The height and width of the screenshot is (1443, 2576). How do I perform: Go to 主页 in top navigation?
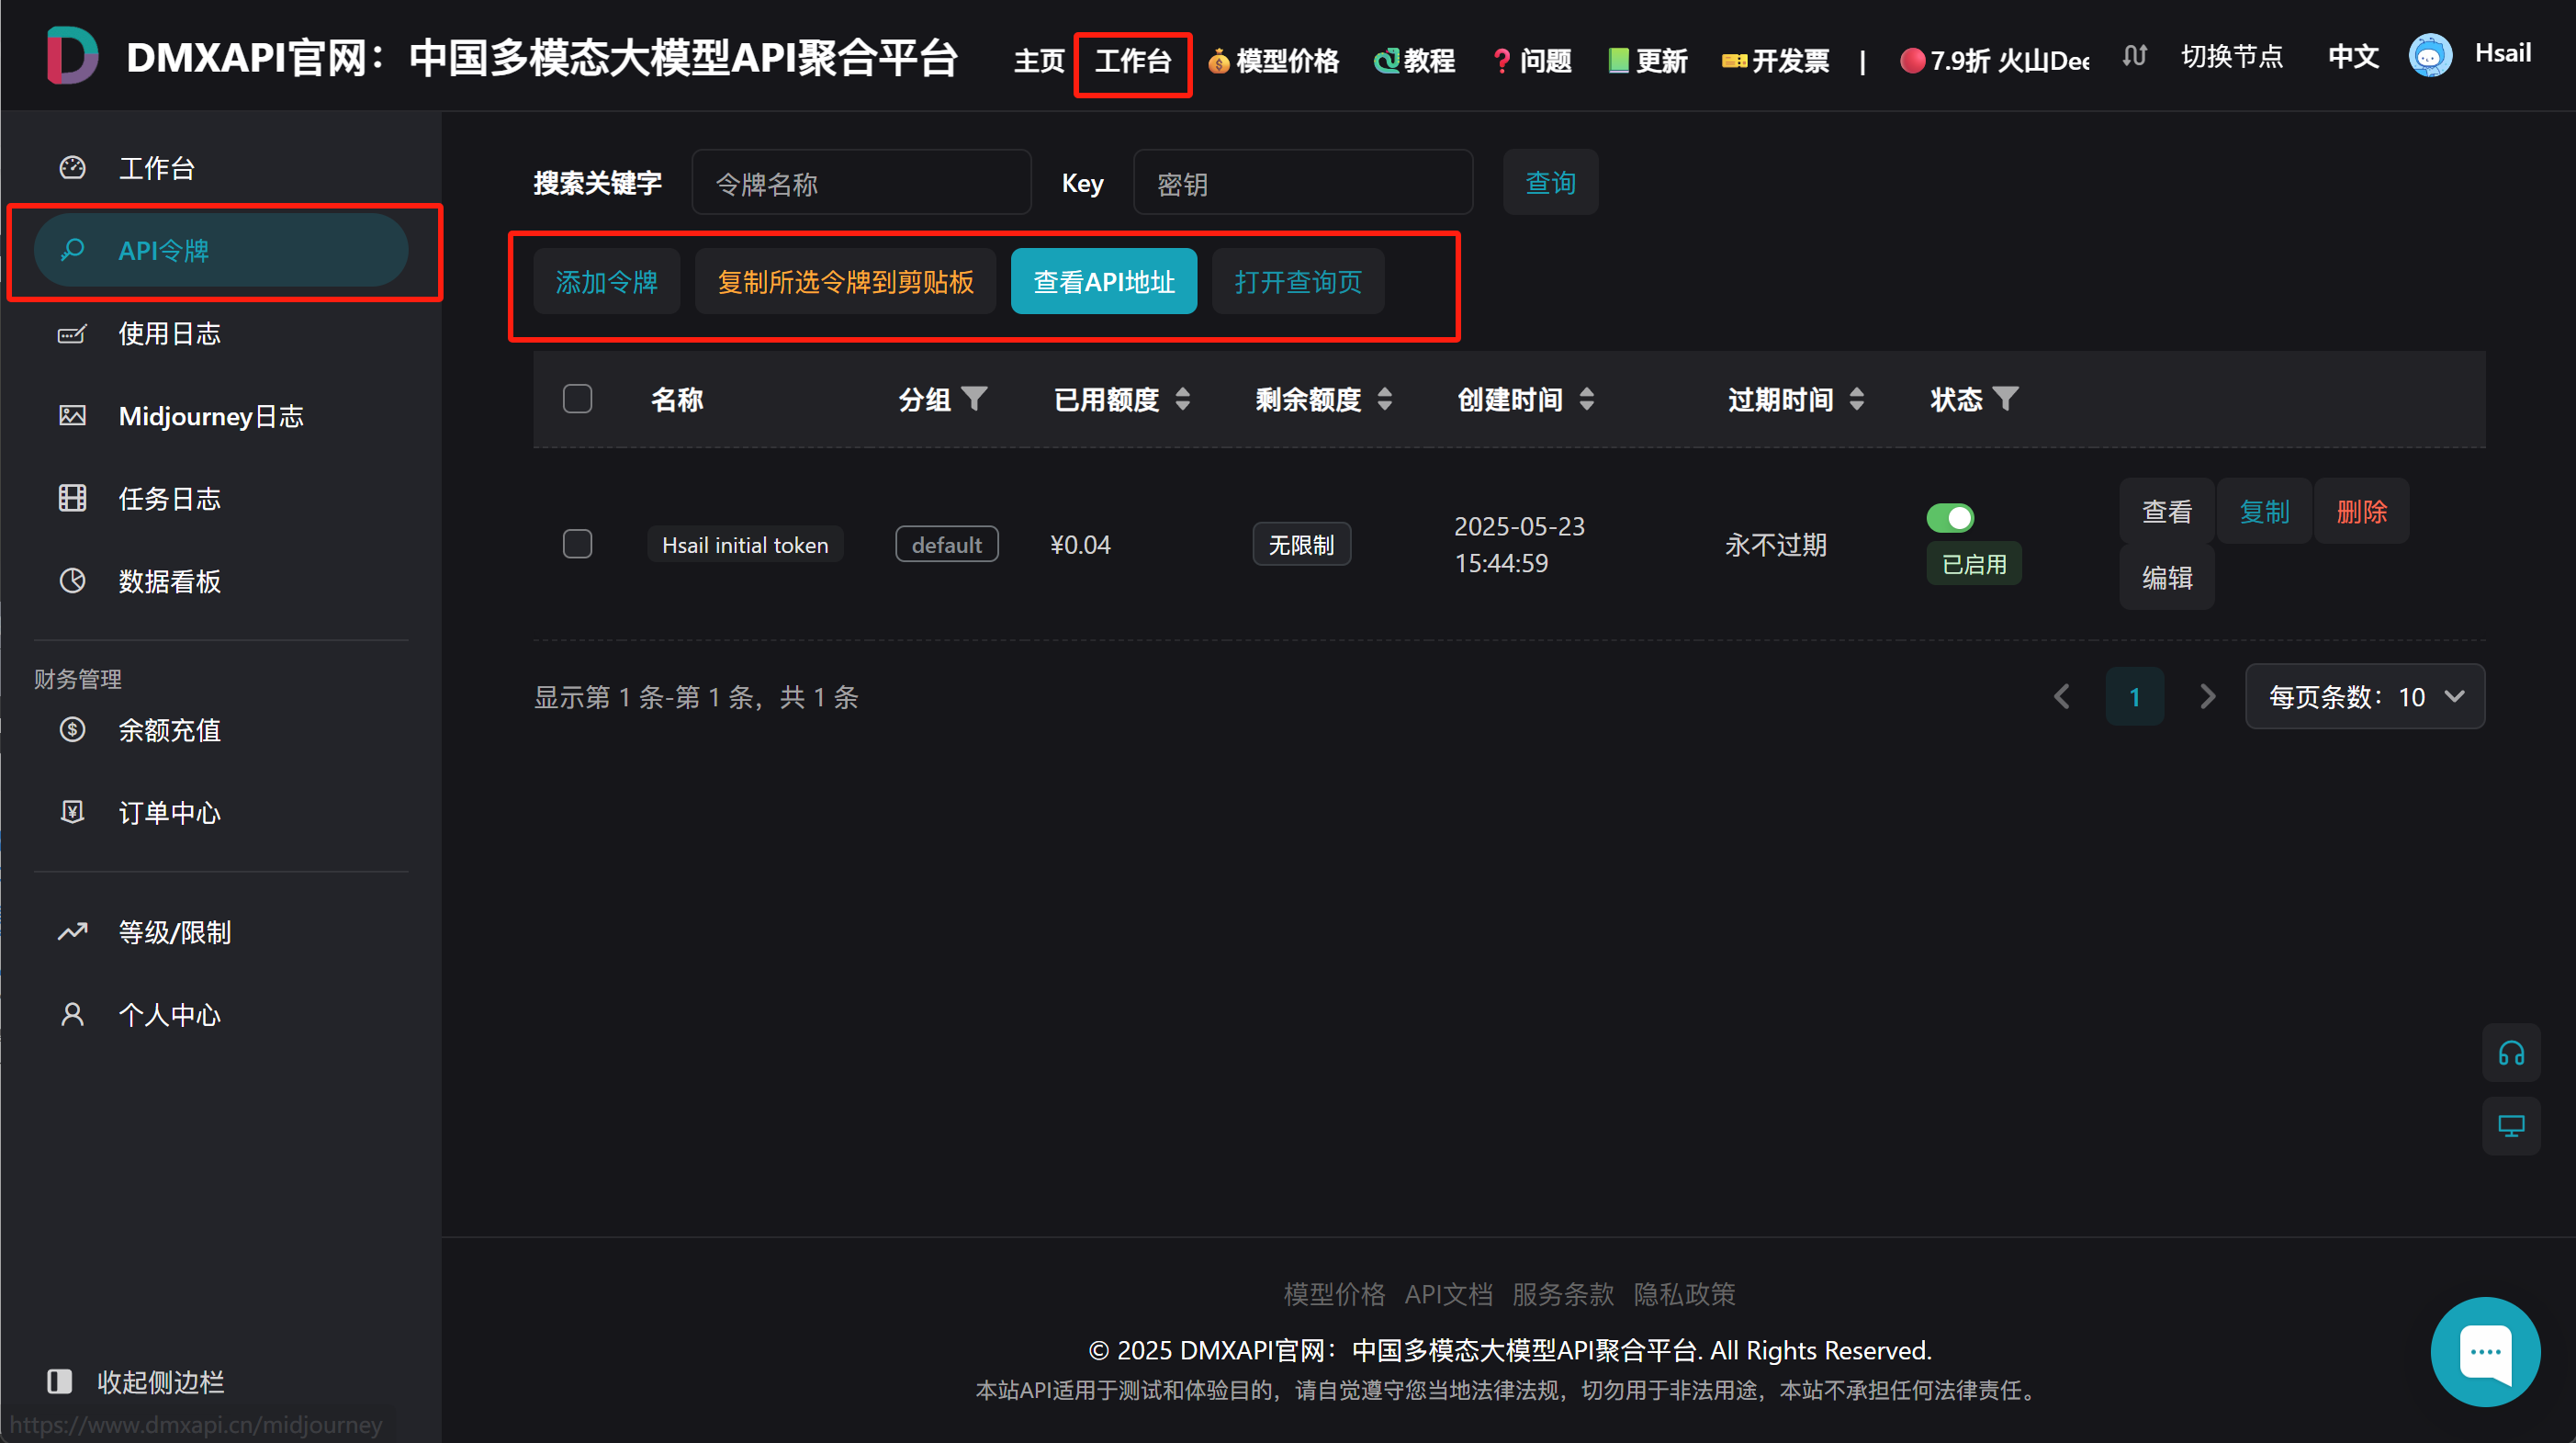(1039, 61)
